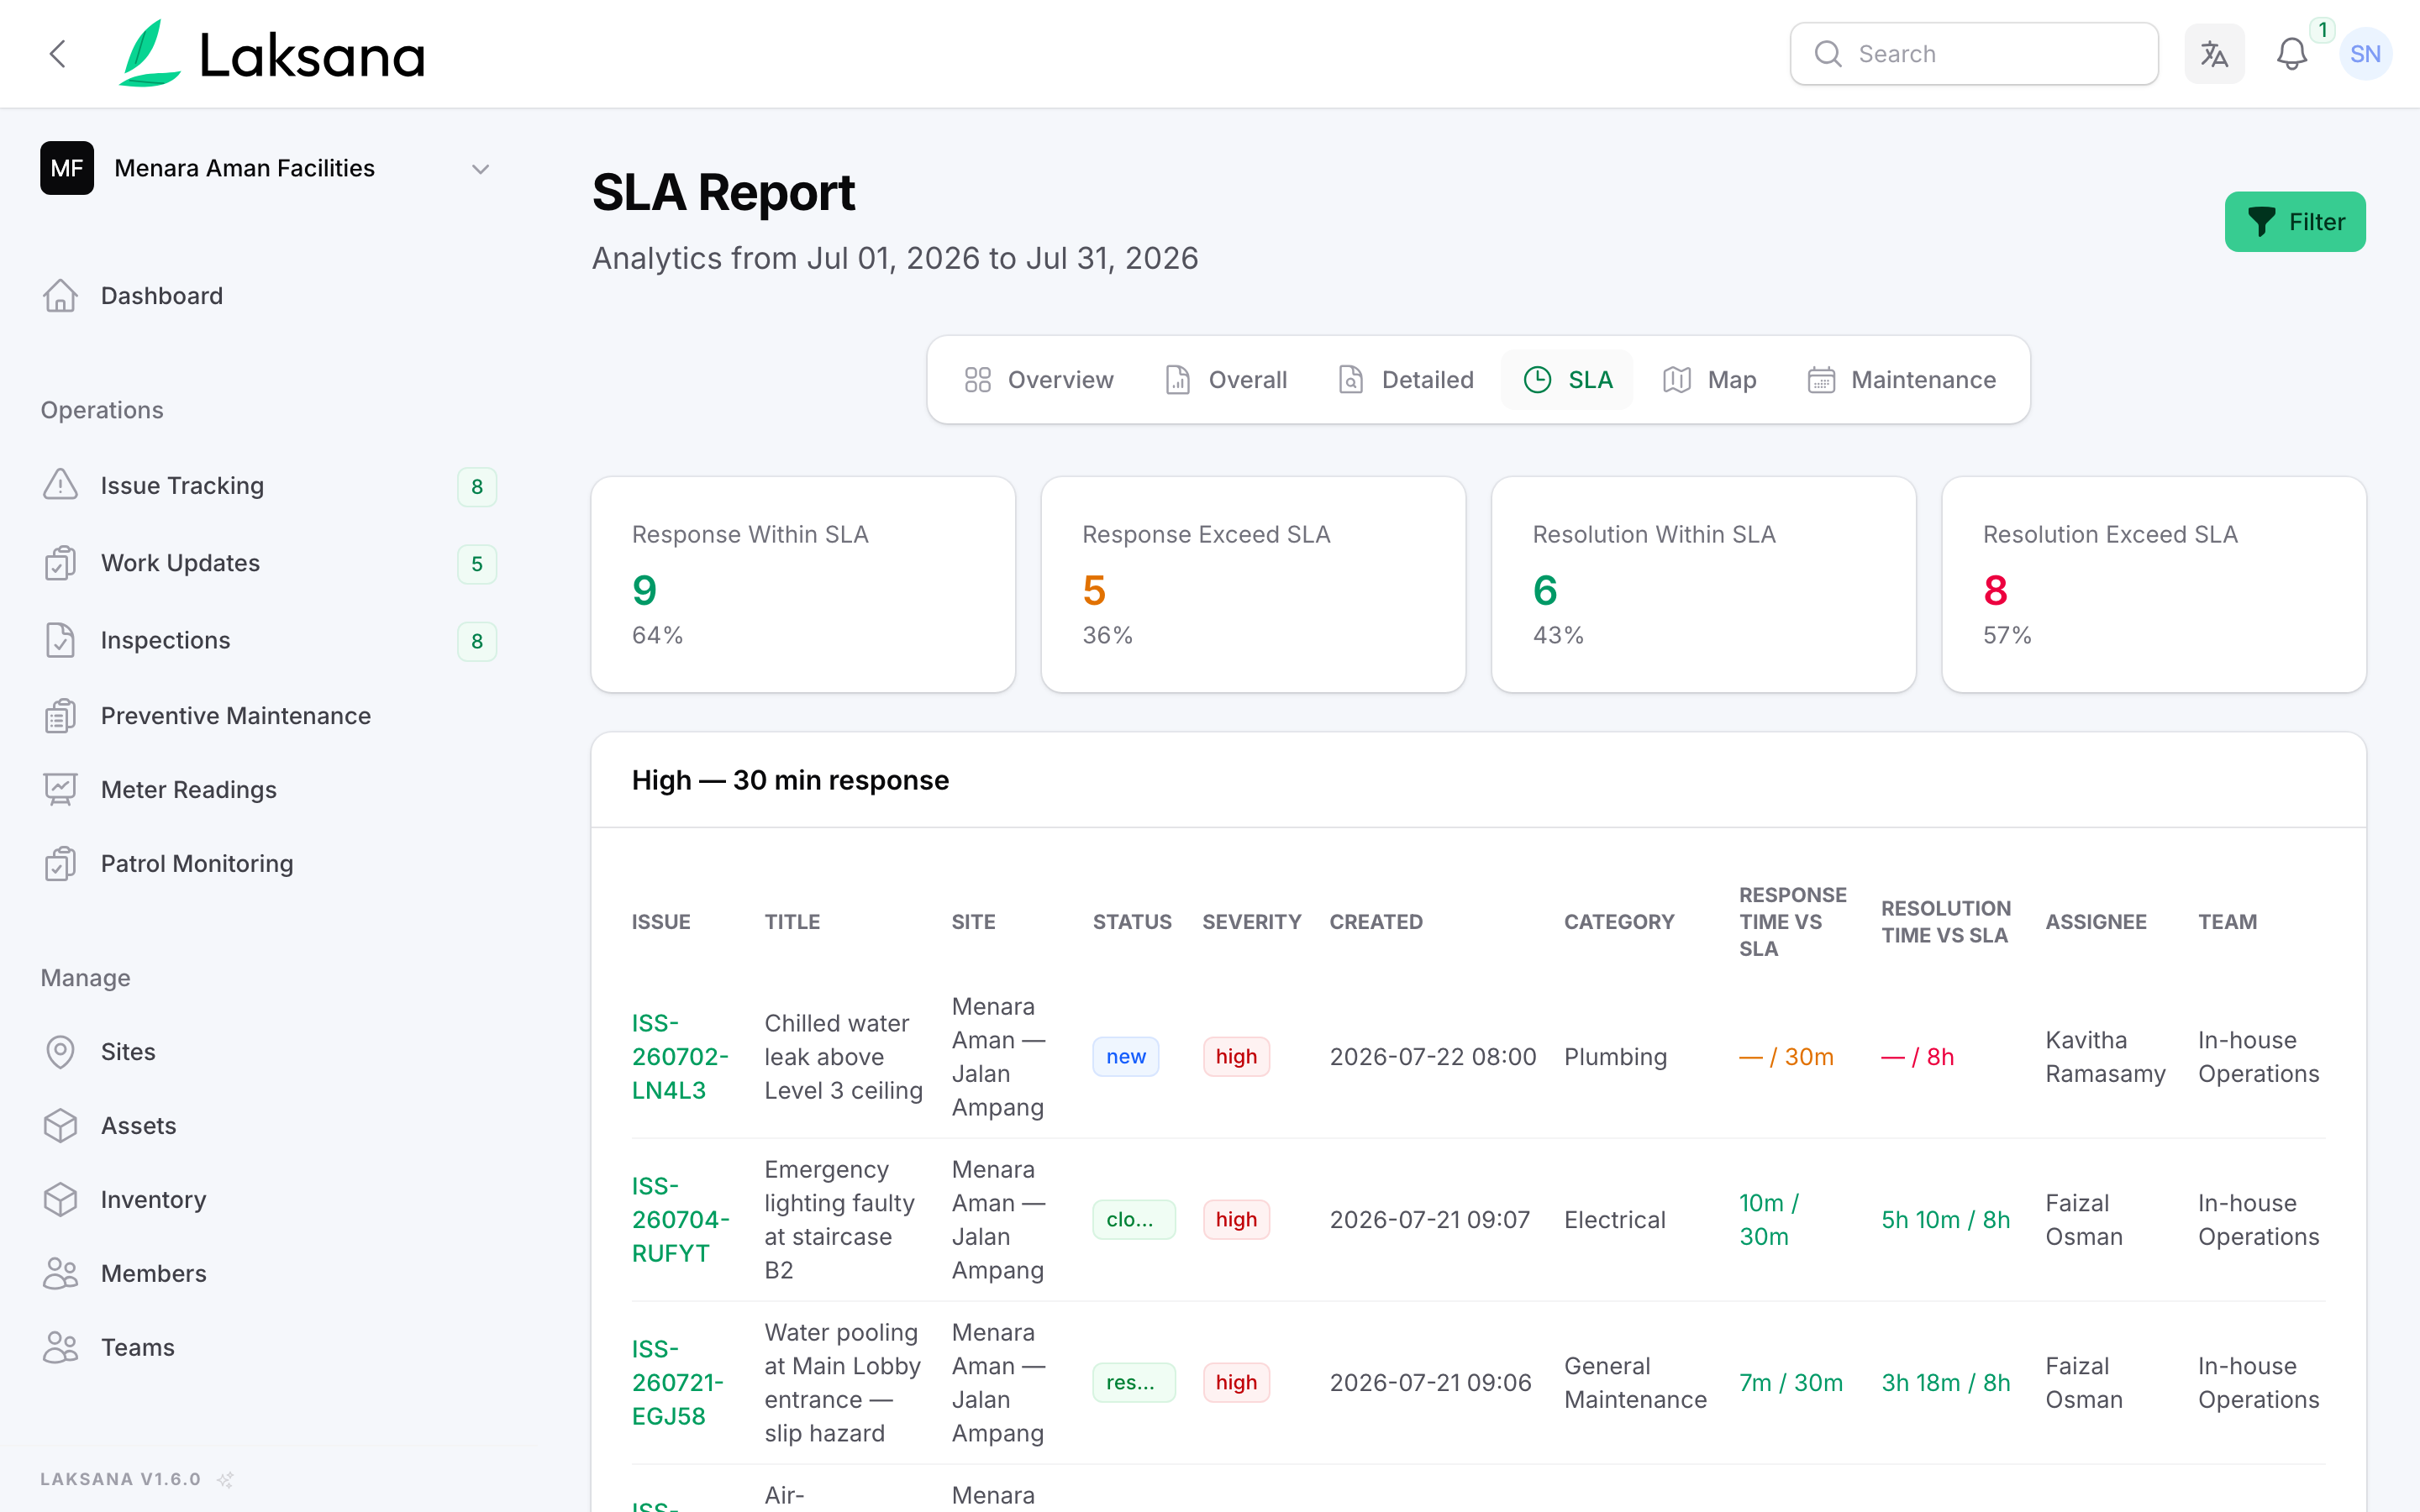Open the language translation icon
This screenshot has height=1512, width=2420.
pos(2214,54)
